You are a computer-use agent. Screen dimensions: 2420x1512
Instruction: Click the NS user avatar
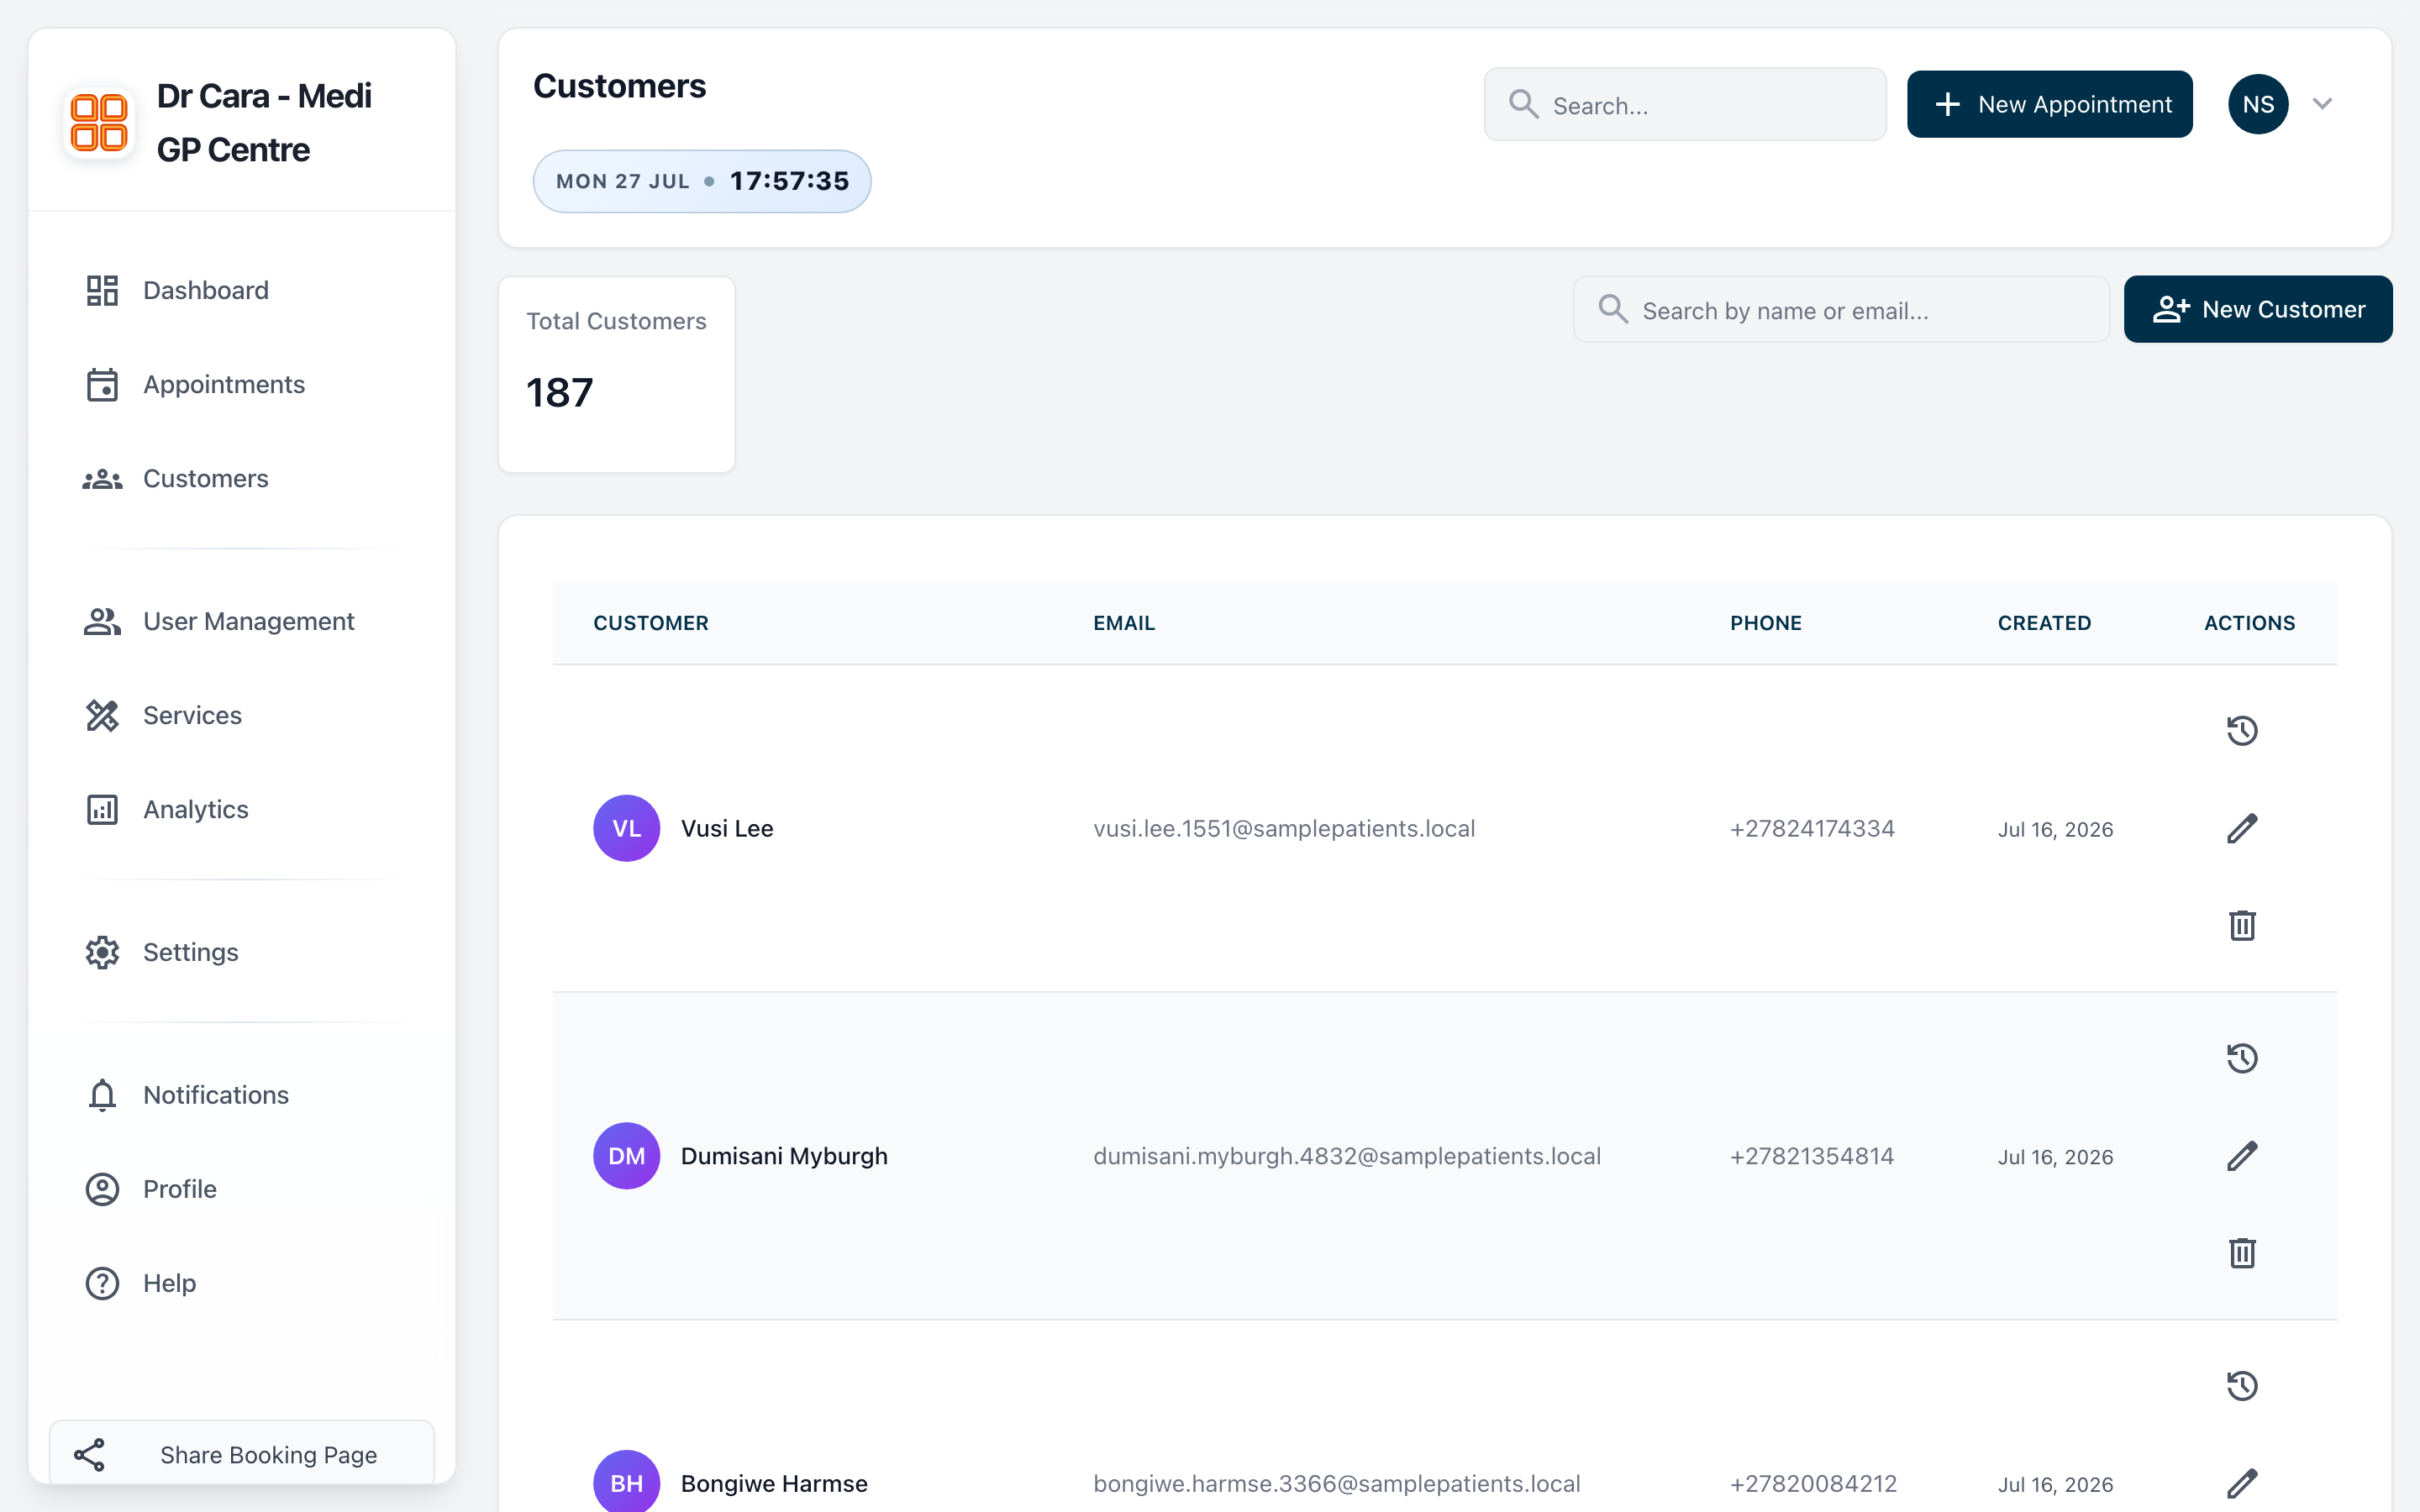2258,104
